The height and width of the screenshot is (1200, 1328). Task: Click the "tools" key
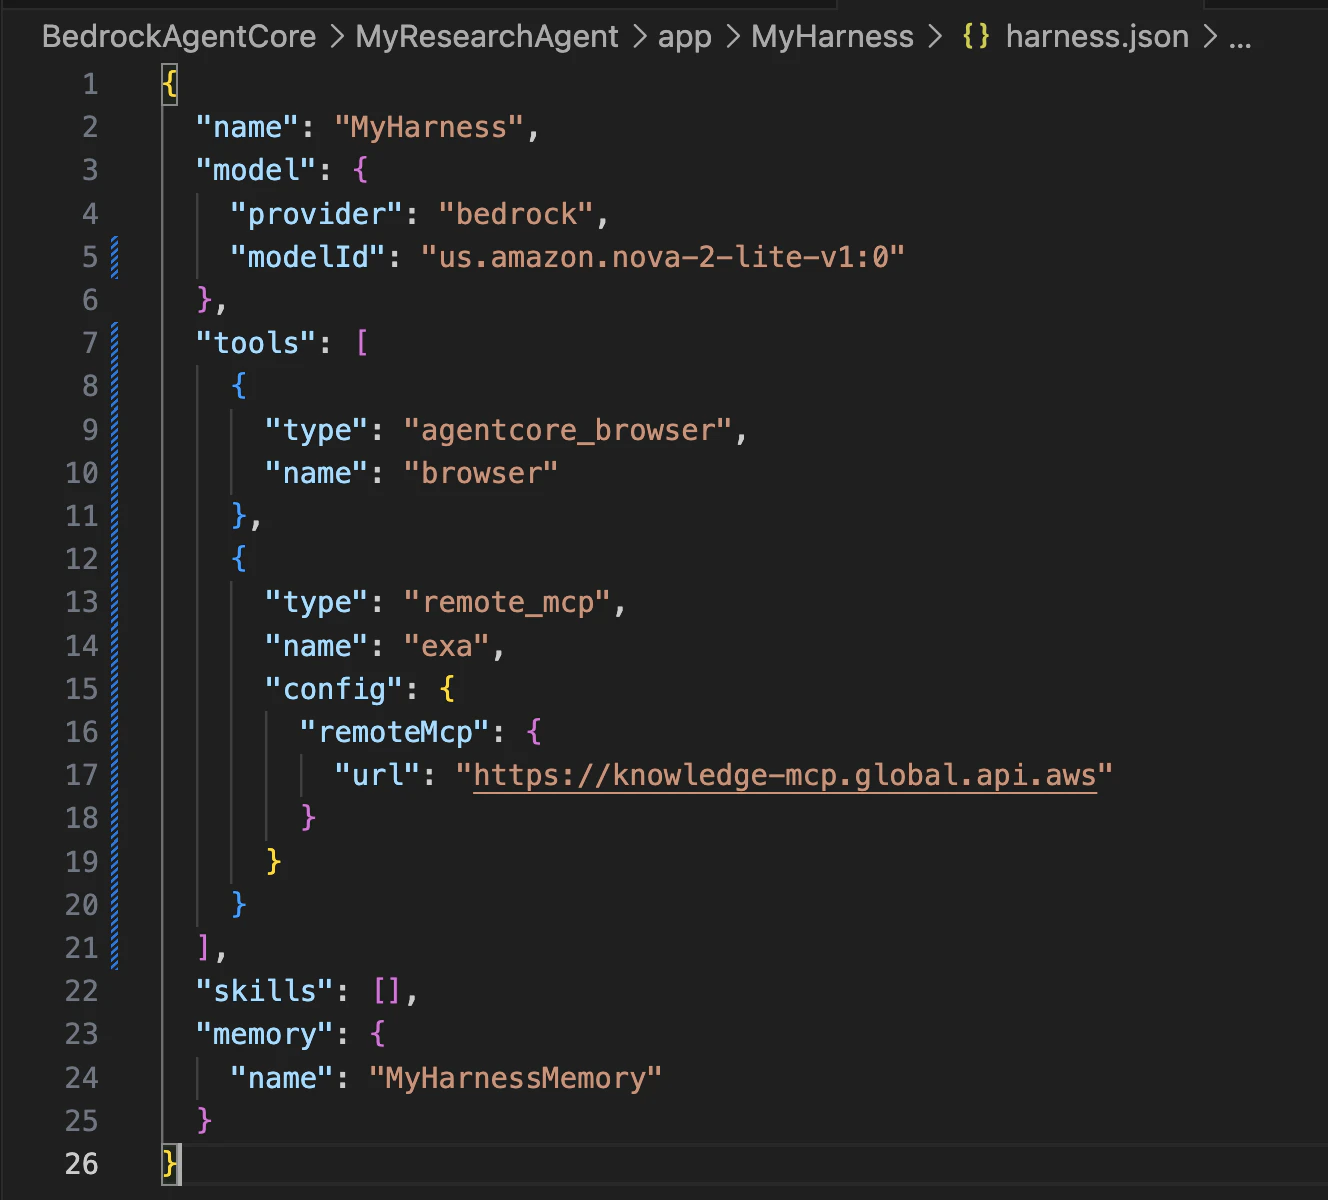tap(258, 343)
